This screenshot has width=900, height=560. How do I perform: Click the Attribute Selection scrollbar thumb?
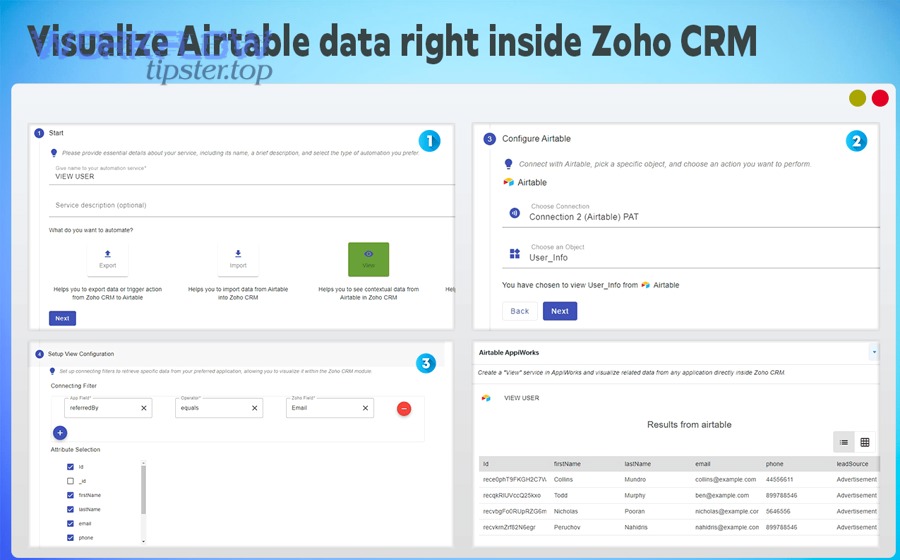point(143,489)
